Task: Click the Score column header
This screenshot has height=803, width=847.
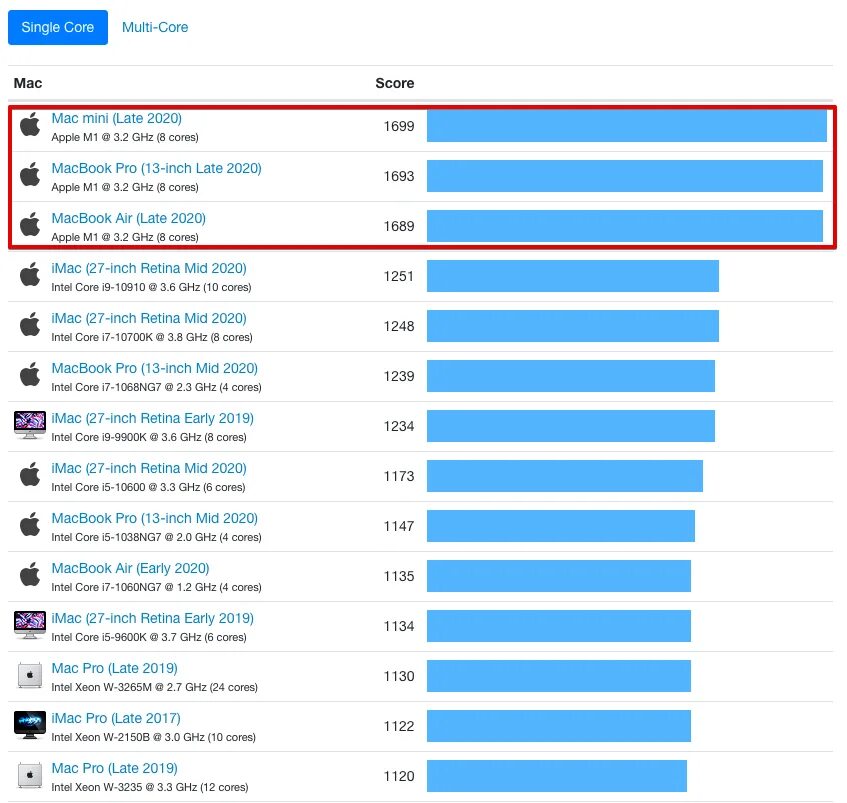Action: 395,83
